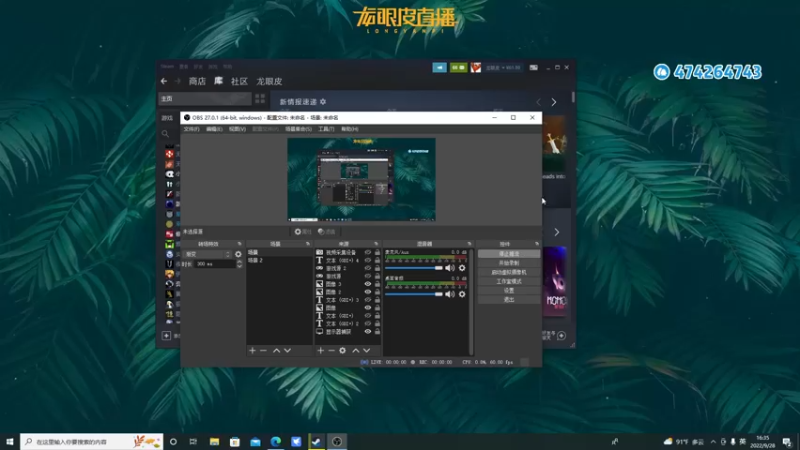Pop out the 混音器 dock panel
This screenshot has width=800, height=450.
click(469, 244)
